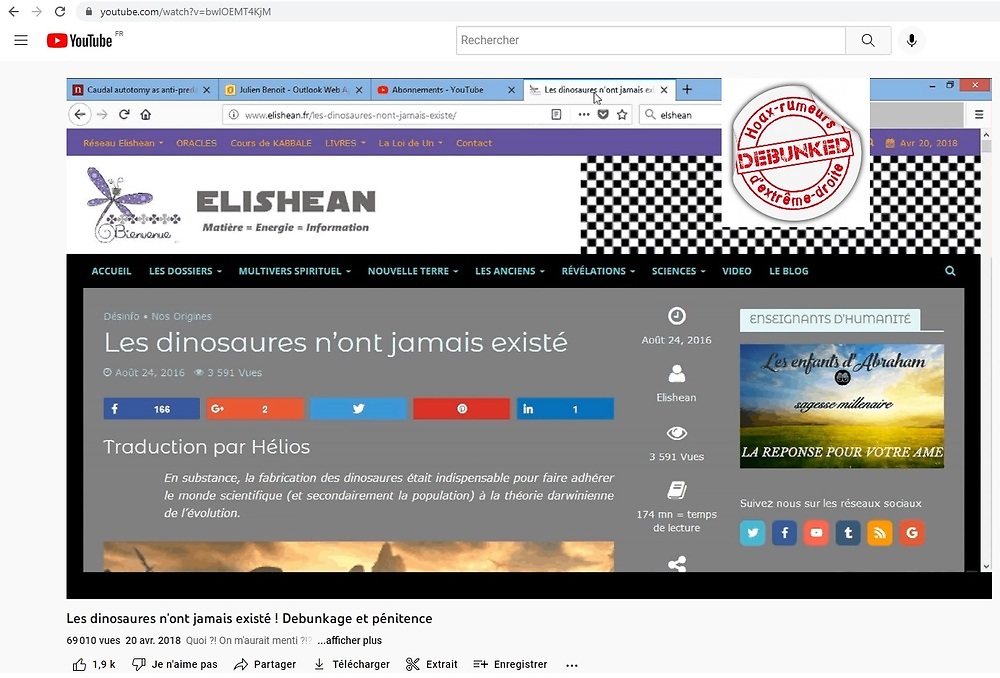The image size is (1000, 678).
Task: Click the blue Twitter share button
Action: (x=358, y=409)
